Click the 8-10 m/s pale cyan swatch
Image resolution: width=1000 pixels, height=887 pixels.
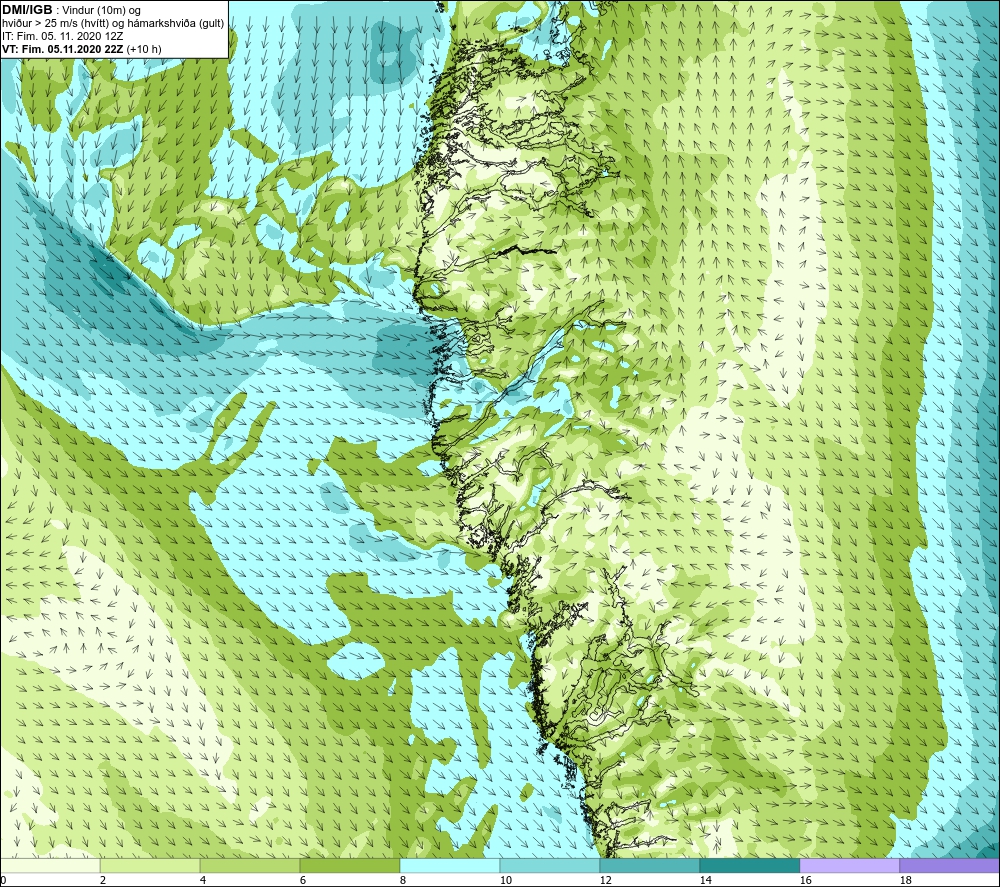coord(450,865)
